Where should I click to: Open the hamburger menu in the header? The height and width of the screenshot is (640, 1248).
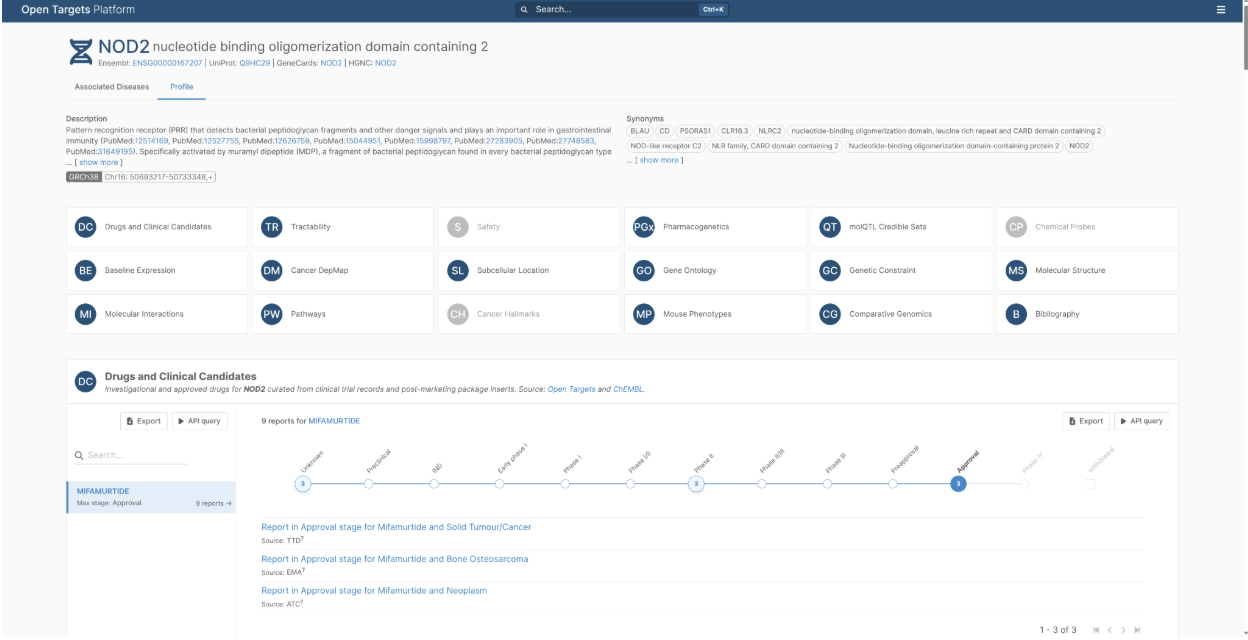pyautogui.click(x=1220, y=9)
